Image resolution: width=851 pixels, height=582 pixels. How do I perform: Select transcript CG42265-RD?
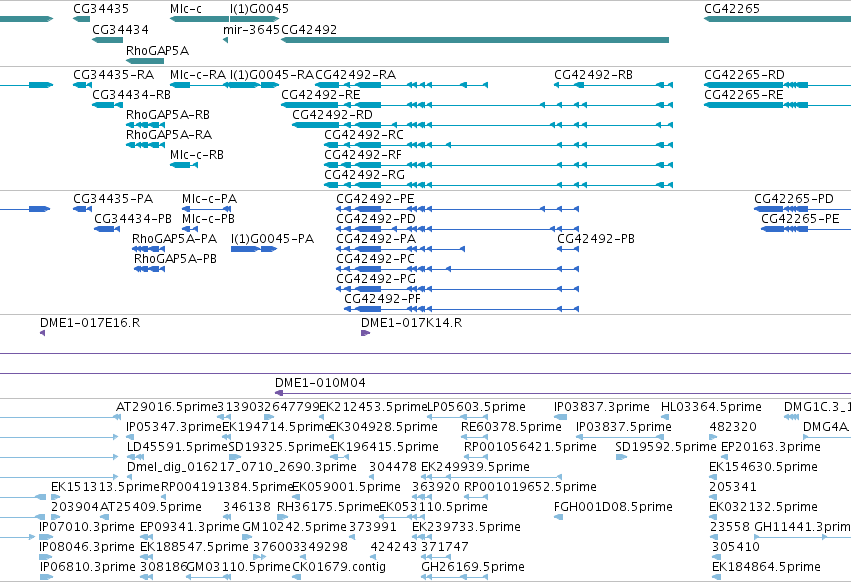pos(777,85)
